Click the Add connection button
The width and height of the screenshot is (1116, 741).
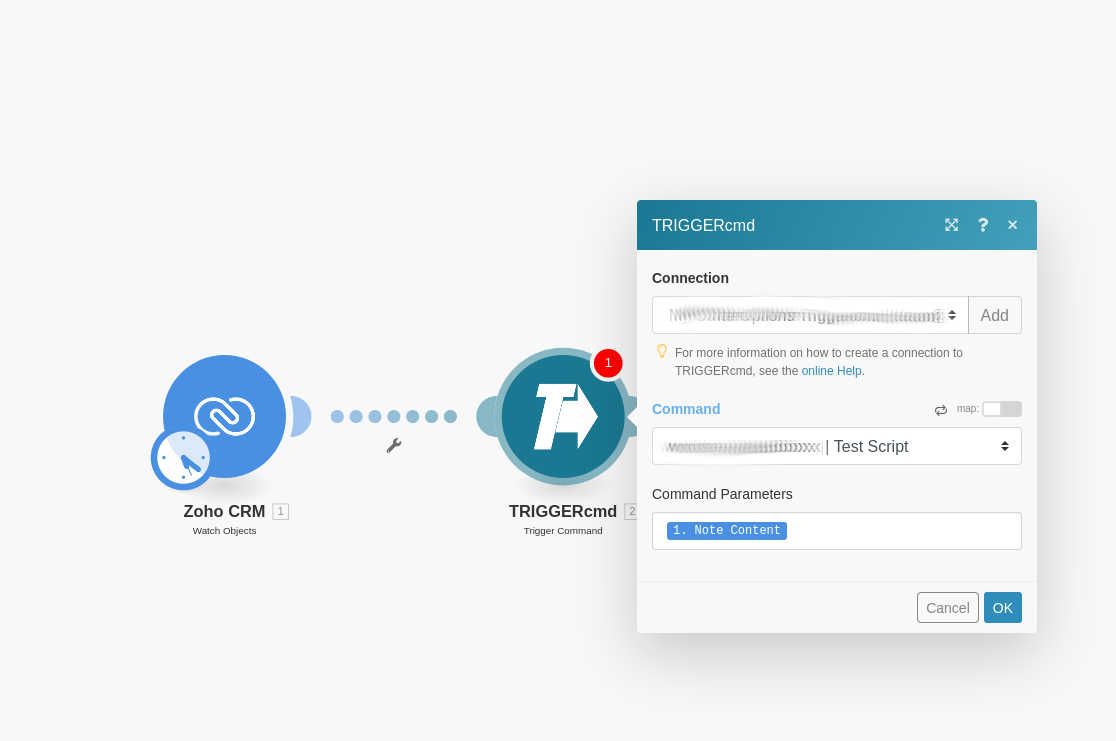click(x=994, y=315)
